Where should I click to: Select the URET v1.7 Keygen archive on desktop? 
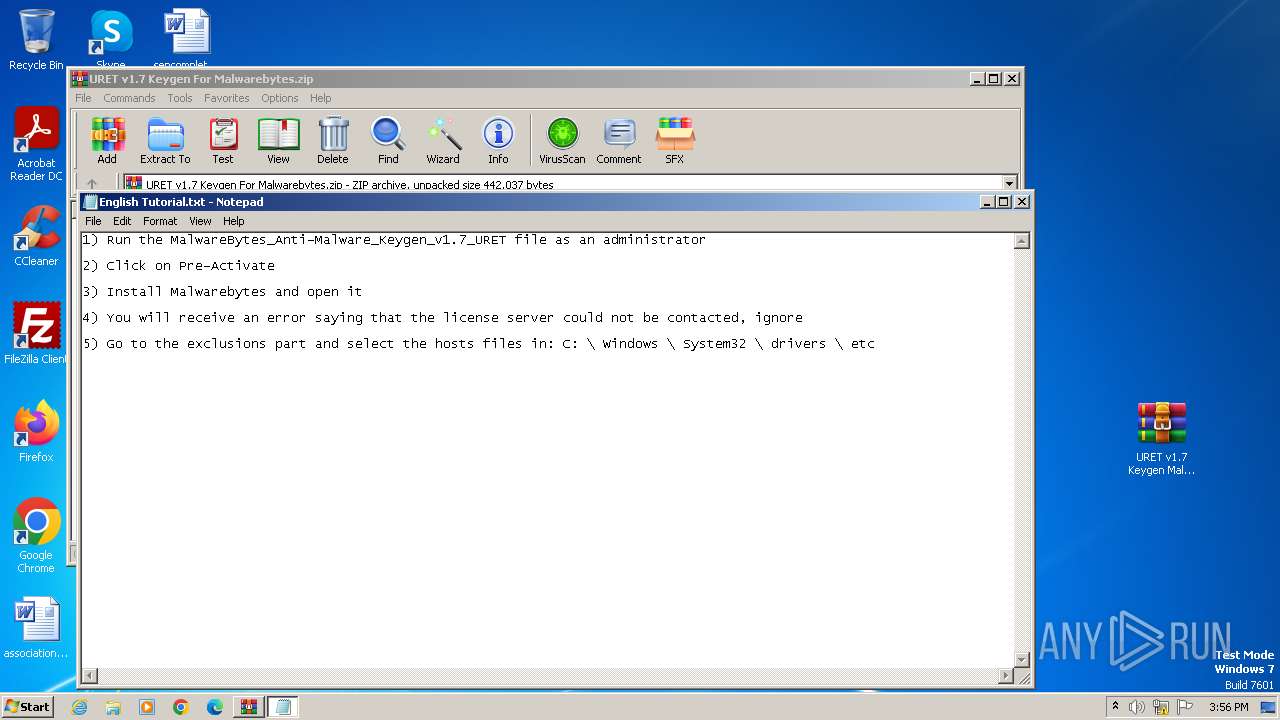click(x=1161, y=438)
